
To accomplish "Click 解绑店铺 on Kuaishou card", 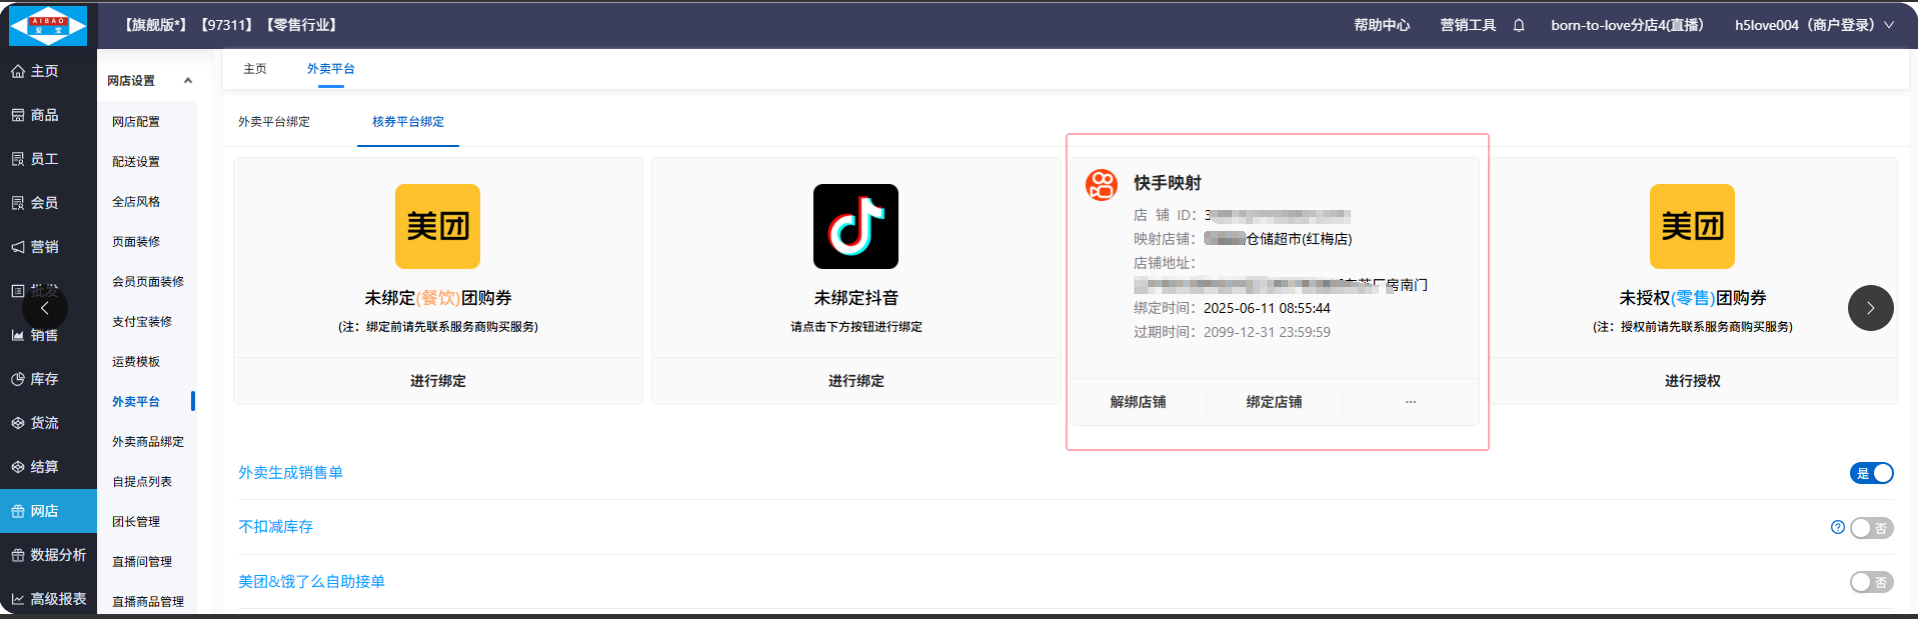I will (x=1138, y=402).
